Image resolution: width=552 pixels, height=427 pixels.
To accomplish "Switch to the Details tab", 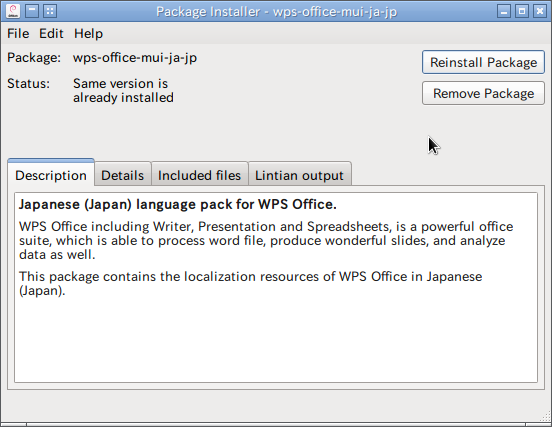I will (x=123, y=175).
